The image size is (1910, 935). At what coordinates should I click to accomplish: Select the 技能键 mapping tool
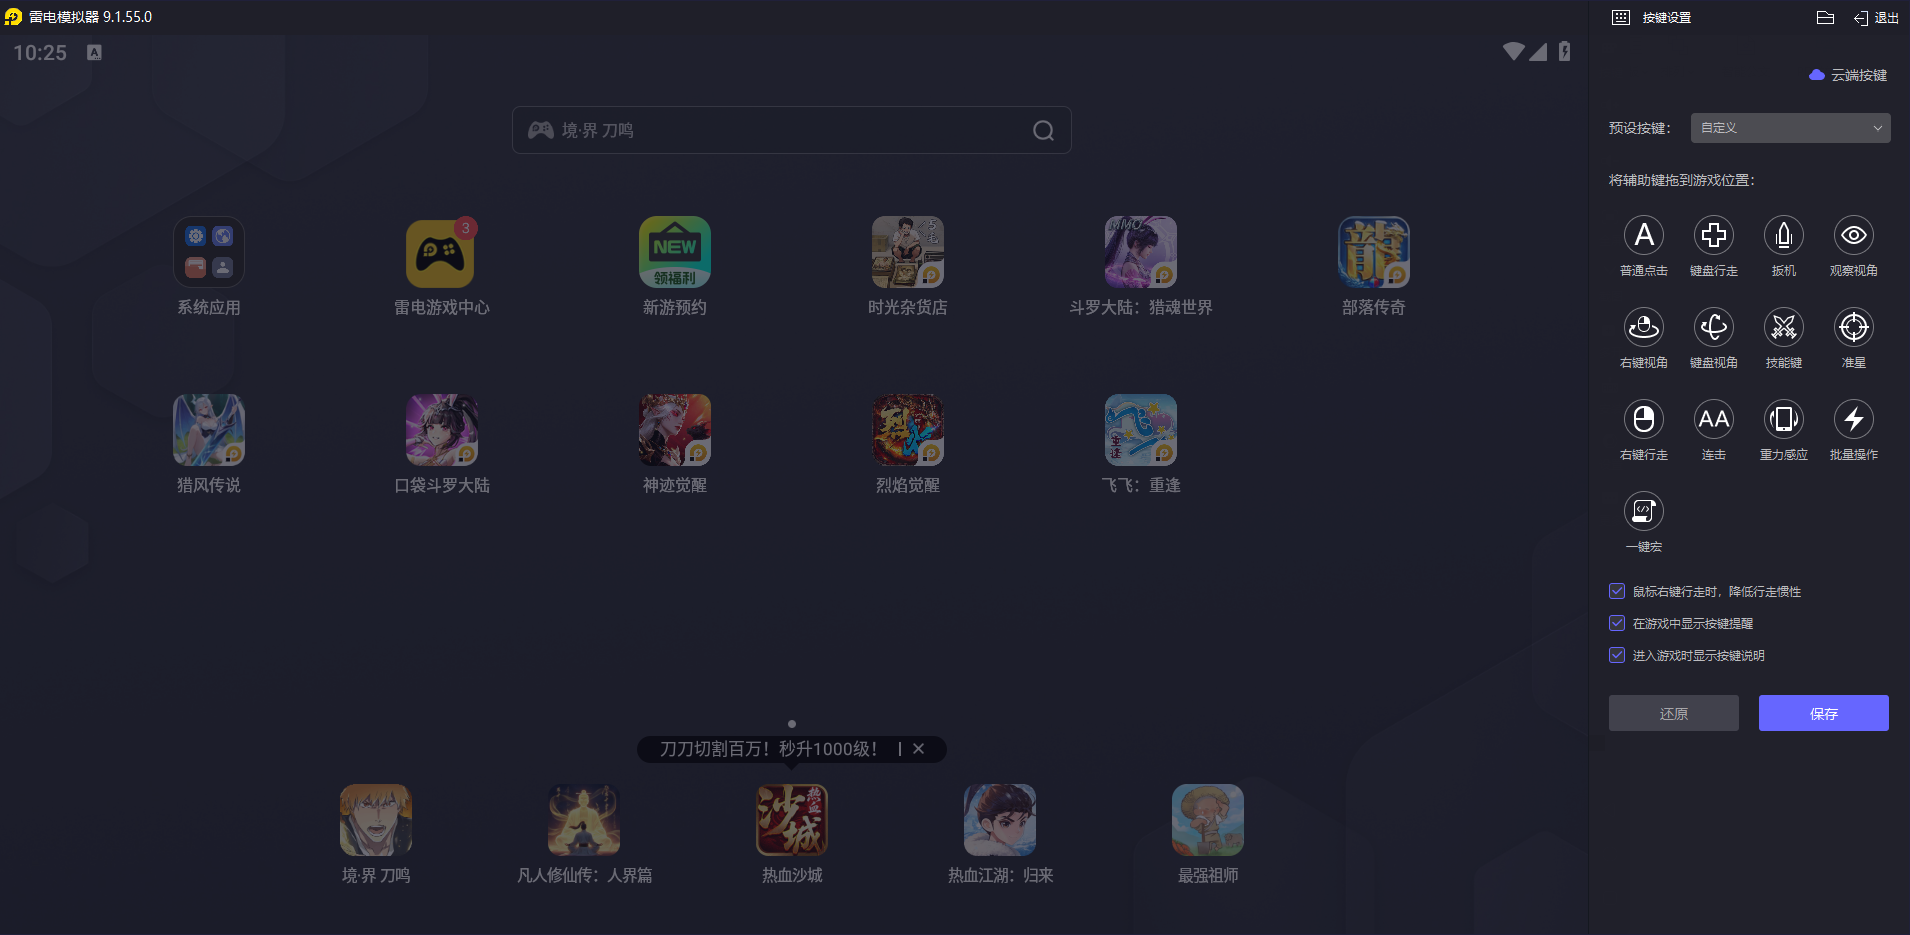tap(1784, 327)
